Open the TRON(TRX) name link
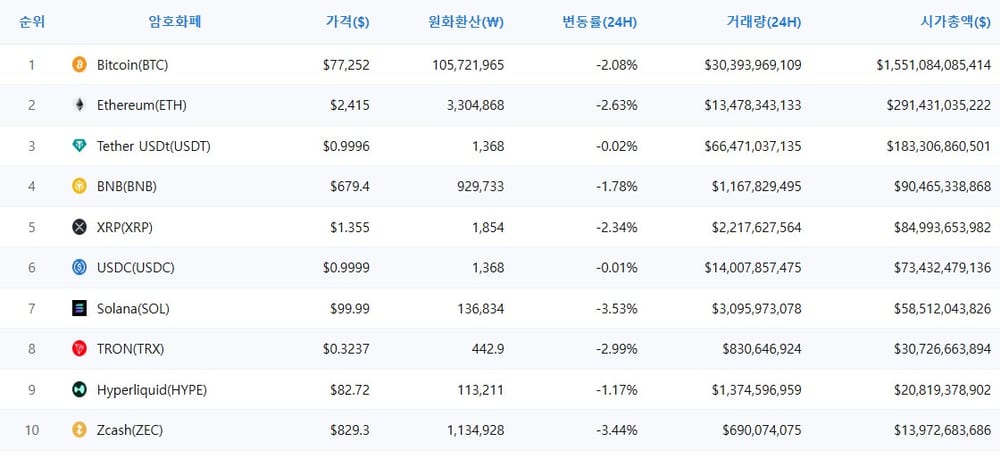Image resolution: width=1000 pixels, height=459 pixels. (131, 349)
